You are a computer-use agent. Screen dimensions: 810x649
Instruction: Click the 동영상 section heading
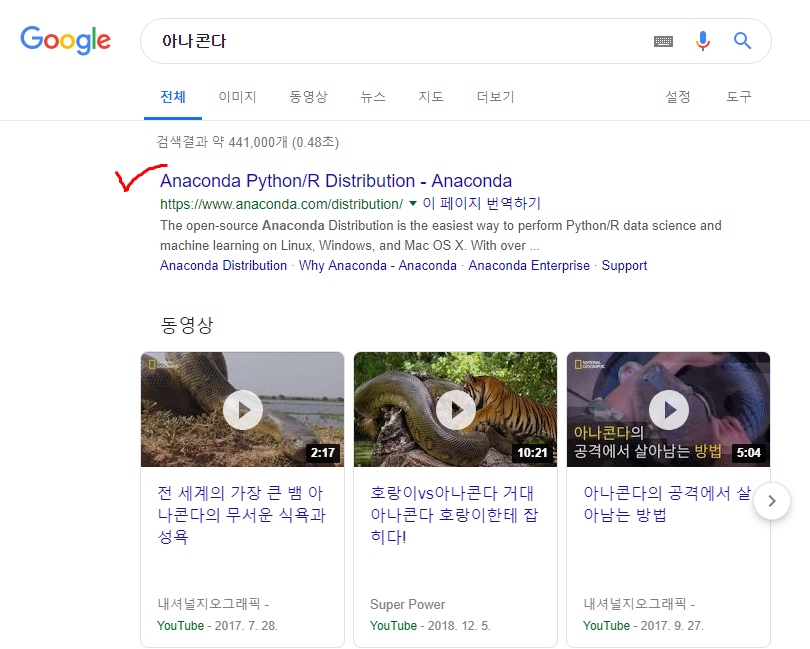coord(186,326)
